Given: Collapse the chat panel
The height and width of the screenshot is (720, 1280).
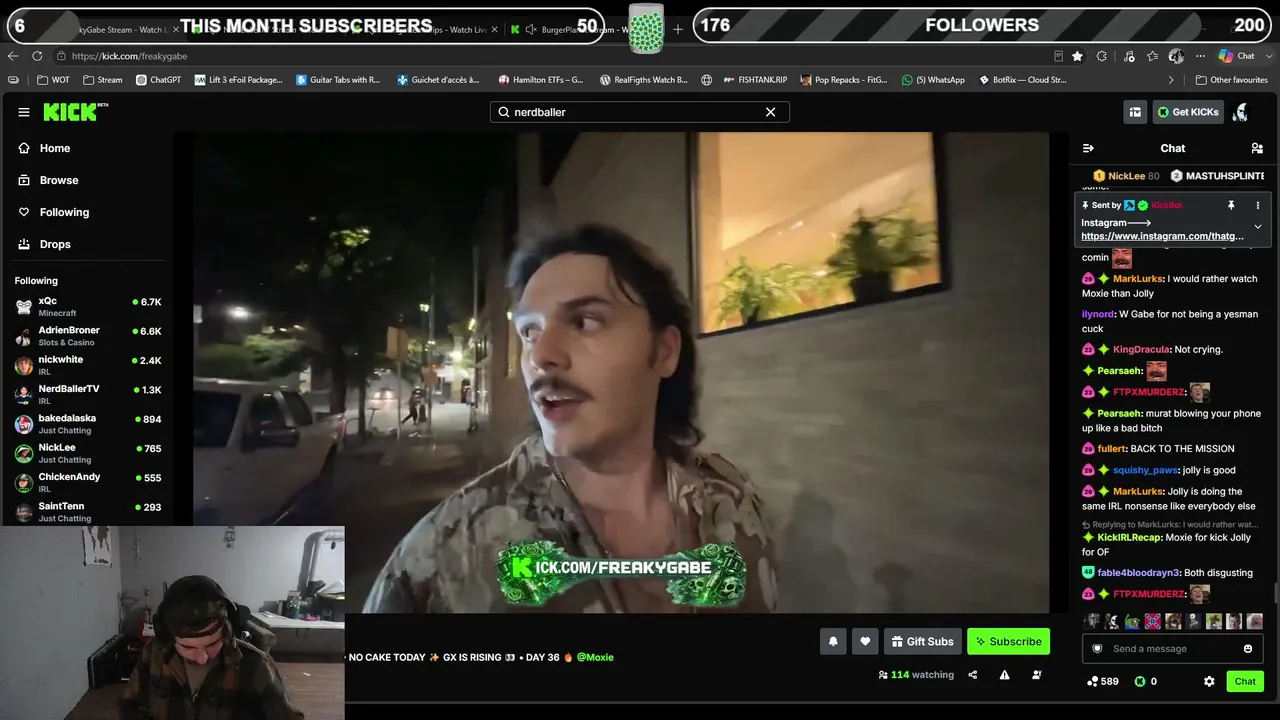Looking at the screenshot, I should [x=1088, y=148].
